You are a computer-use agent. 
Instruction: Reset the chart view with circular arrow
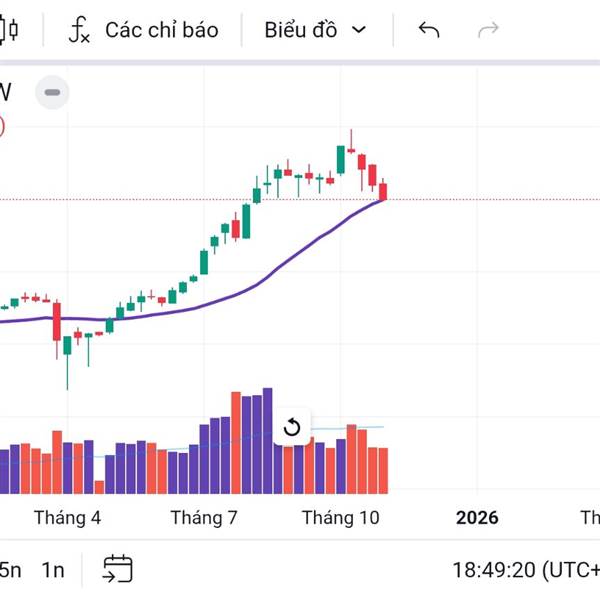[x=292, y=428]
